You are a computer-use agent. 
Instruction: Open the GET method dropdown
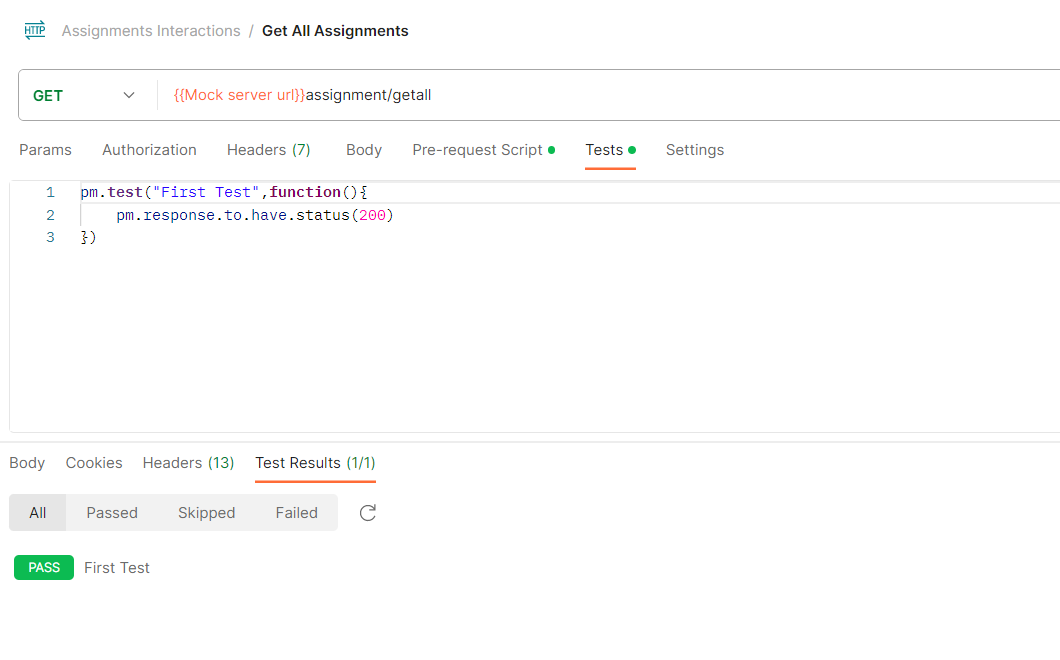click(x=85, y=96)
